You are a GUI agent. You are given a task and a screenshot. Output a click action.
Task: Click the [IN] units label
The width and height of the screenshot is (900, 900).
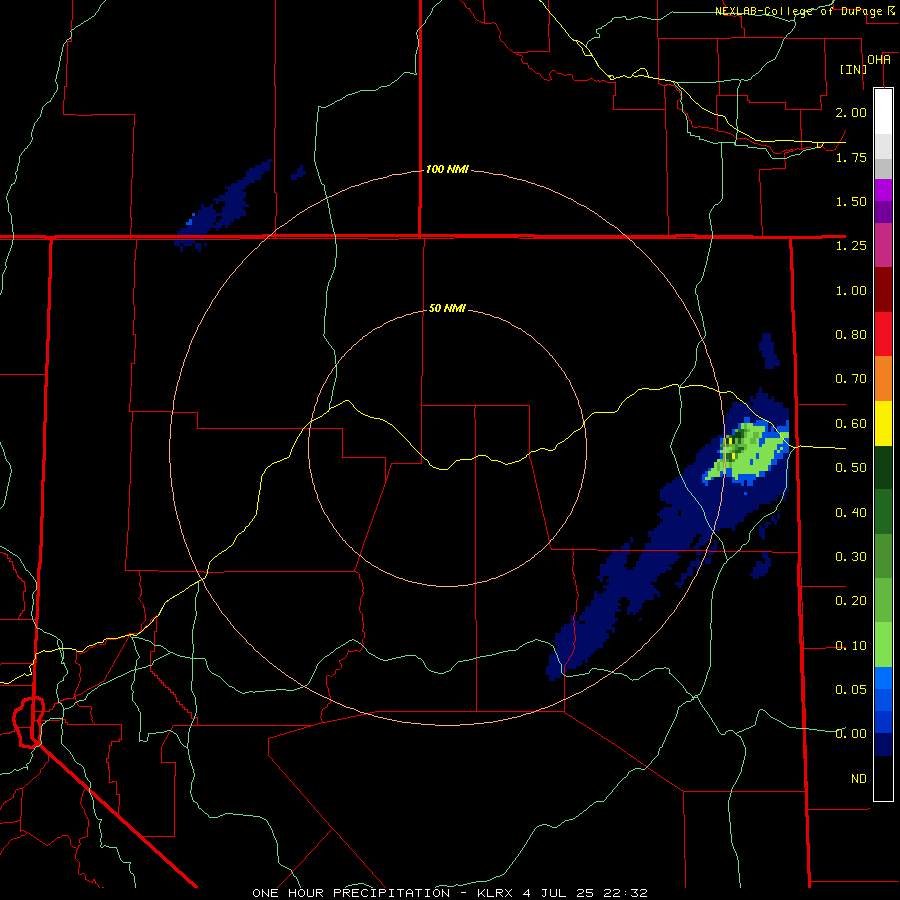[x=853, y=69]
